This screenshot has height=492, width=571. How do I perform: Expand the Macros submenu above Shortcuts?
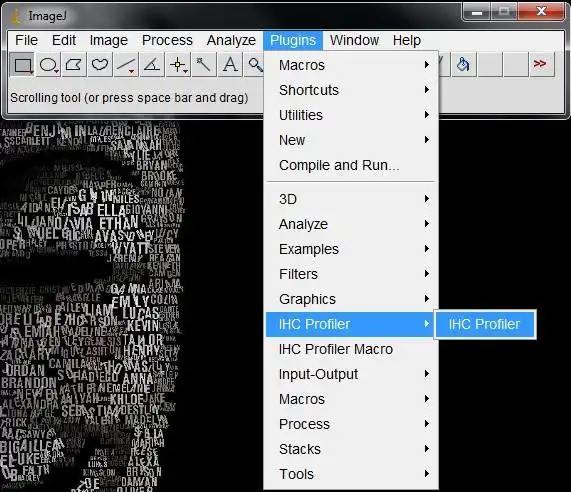click(x=351, y=65)
